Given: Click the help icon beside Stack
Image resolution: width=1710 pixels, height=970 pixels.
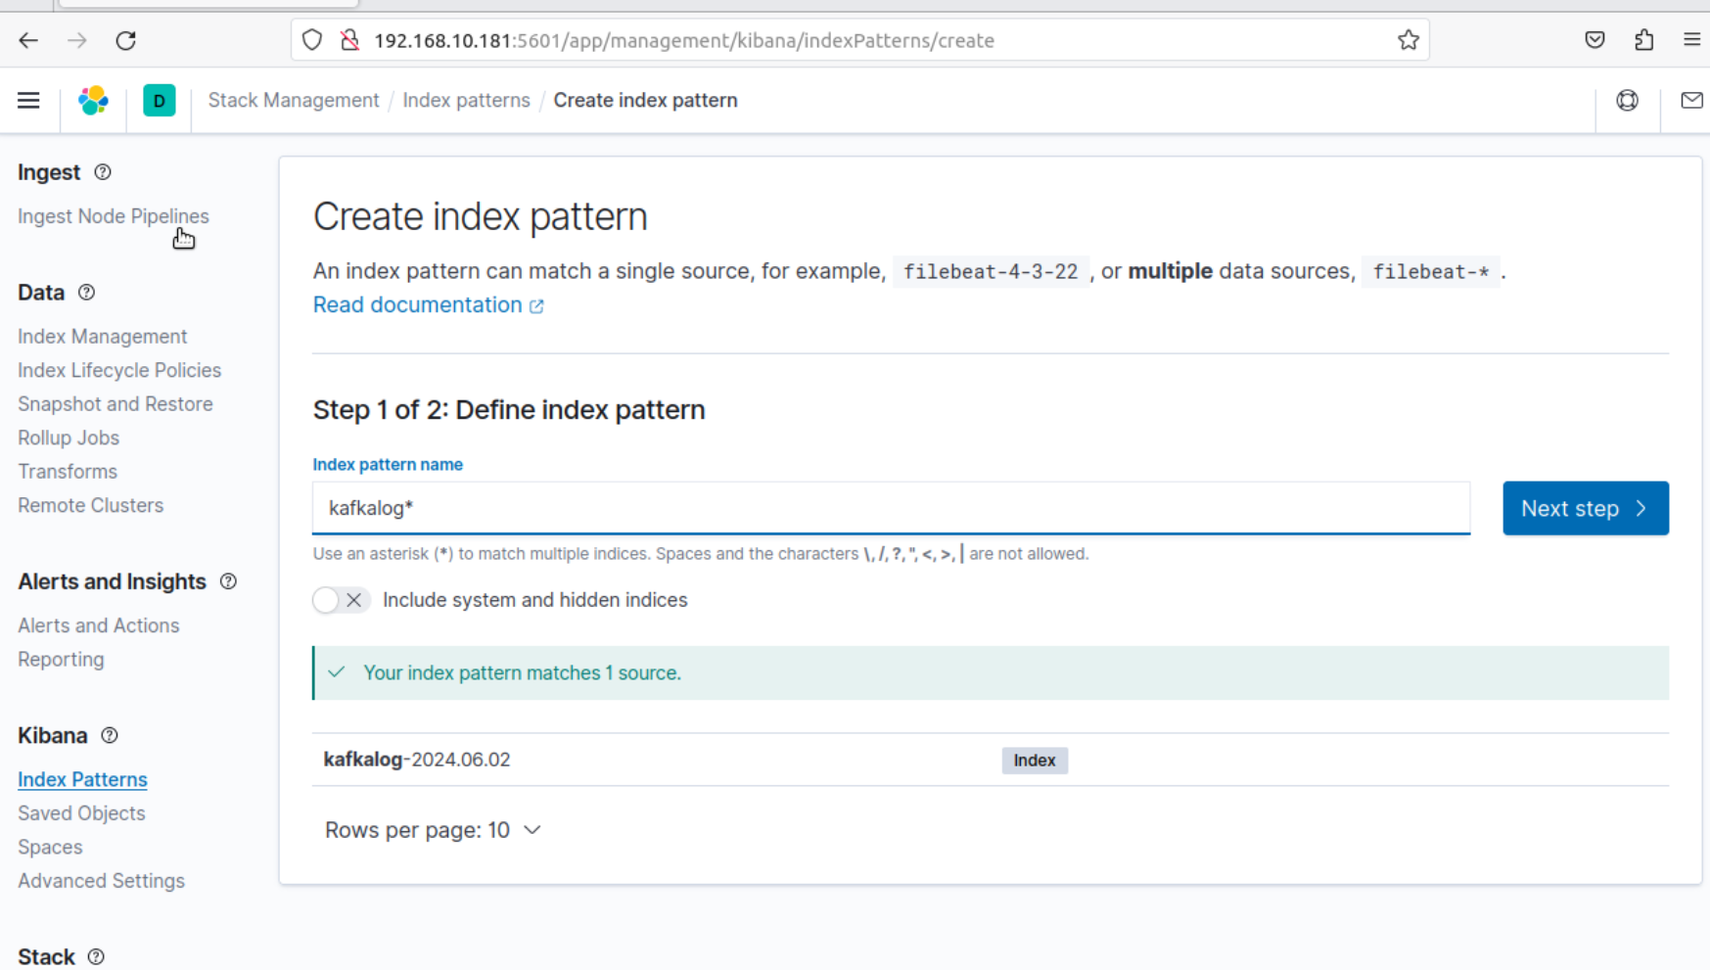Looking at the screenshot, I should pos(96,957).
